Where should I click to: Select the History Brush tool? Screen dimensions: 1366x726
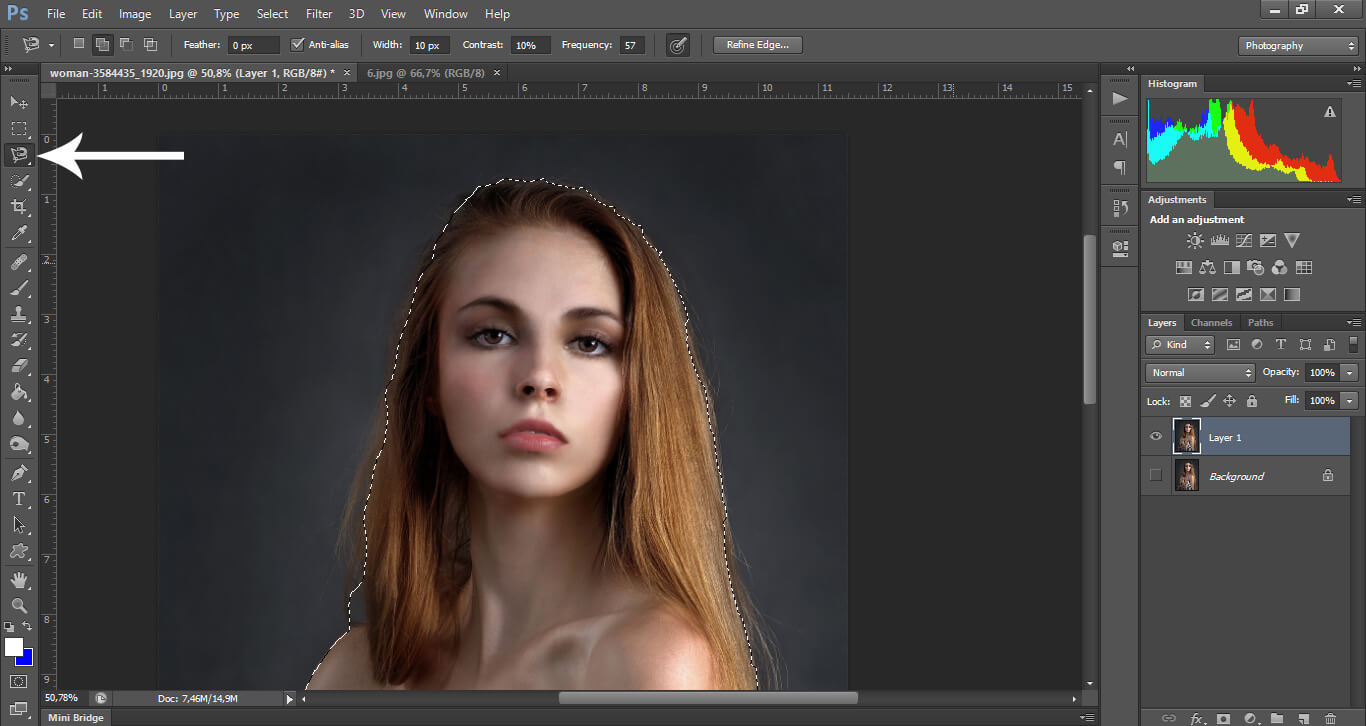(x=19, y=340)
